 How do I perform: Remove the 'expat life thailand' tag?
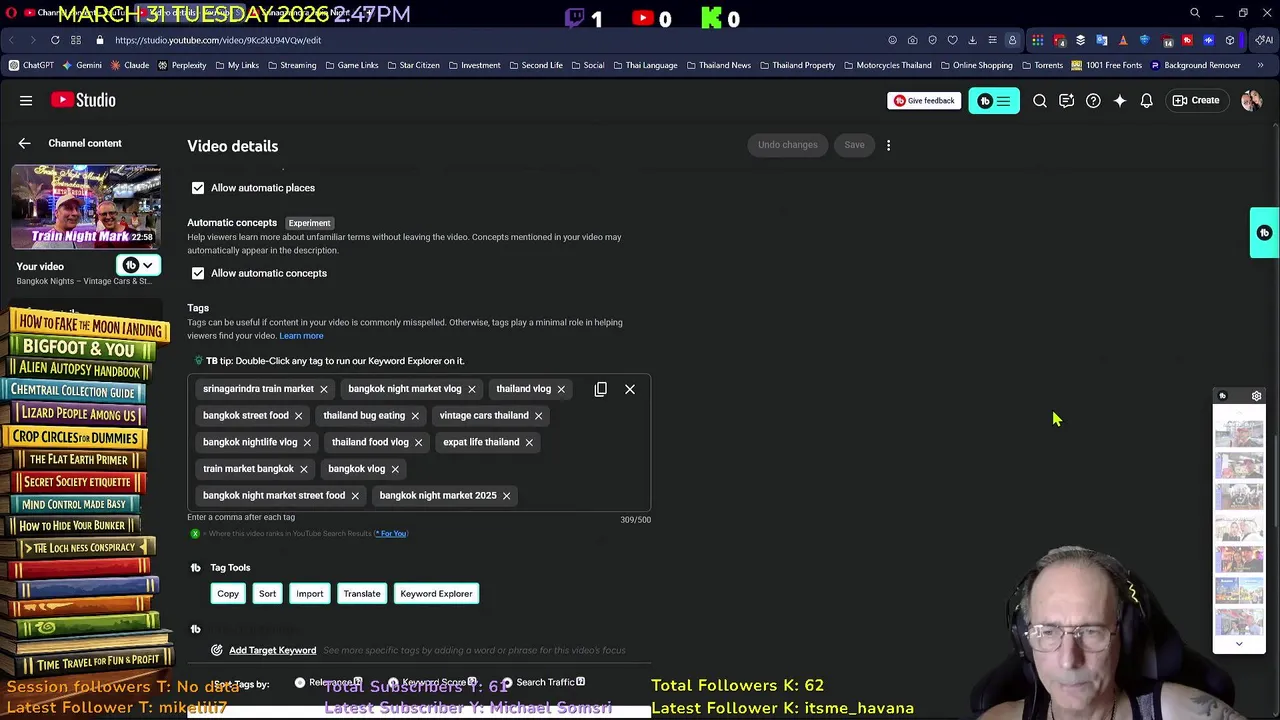[529, 442]
